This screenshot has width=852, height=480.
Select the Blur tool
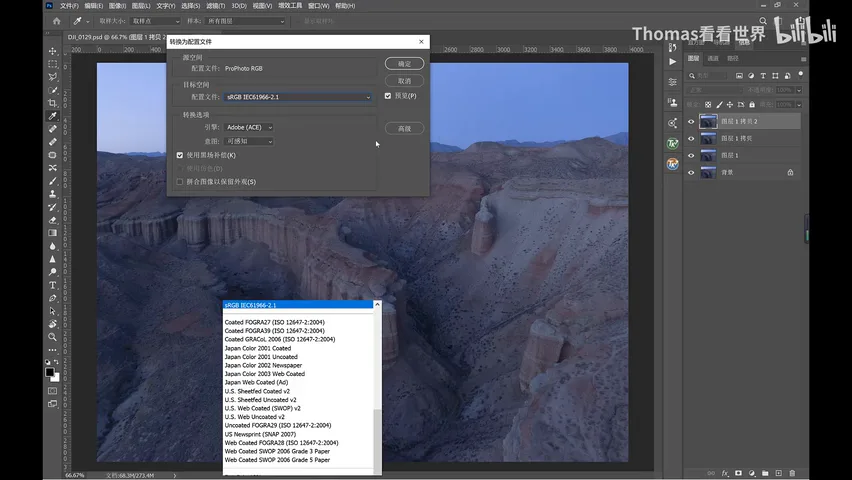pyautogui.click(x=53, y=246)
